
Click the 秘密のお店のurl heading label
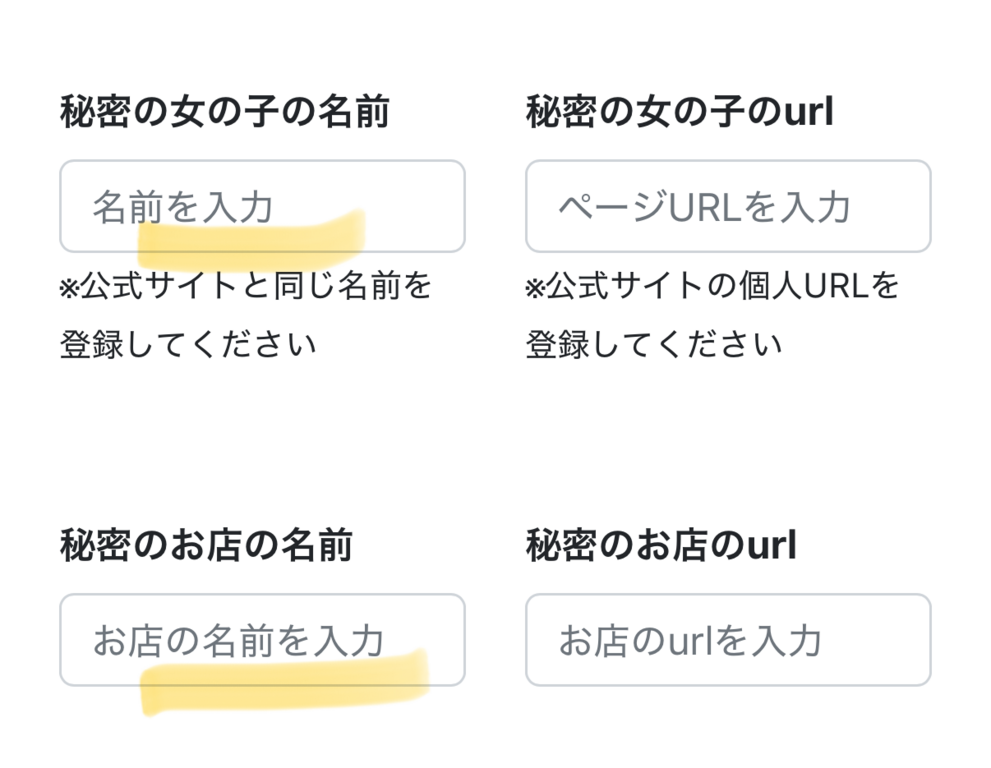pyautogui.click(x=661, y=546)
